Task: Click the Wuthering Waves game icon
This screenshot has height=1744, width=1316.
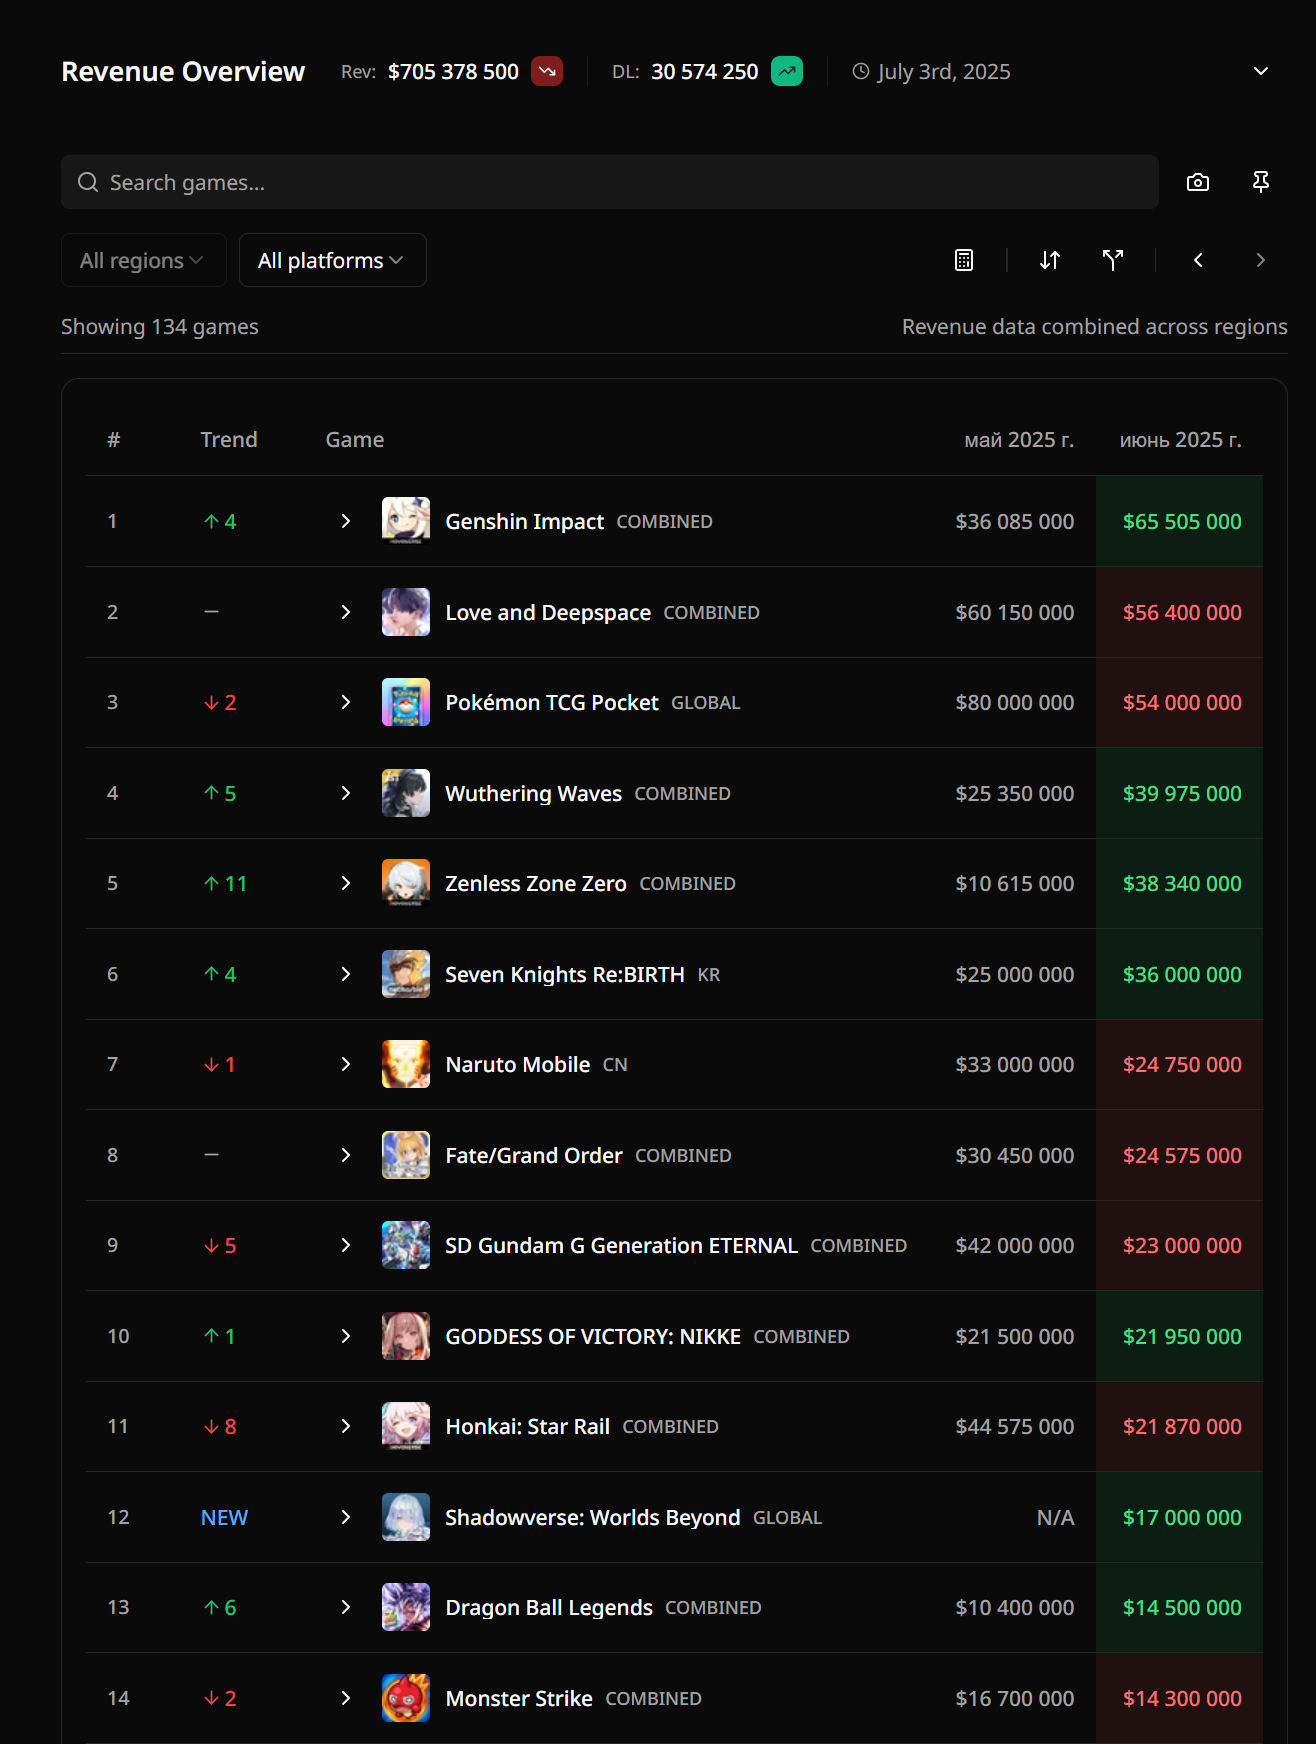Action: coord(406,793)
